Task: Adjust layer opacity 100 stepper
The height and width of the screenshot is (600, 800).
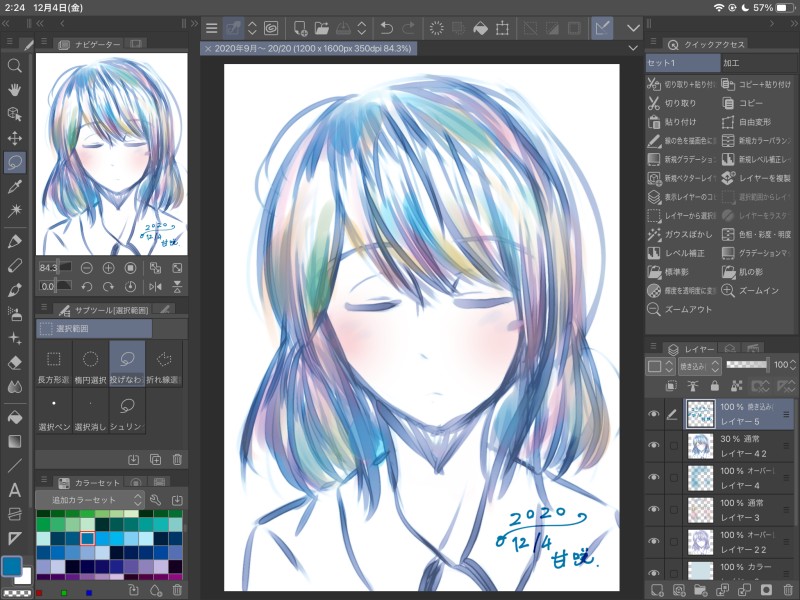Action: point(792,365)
